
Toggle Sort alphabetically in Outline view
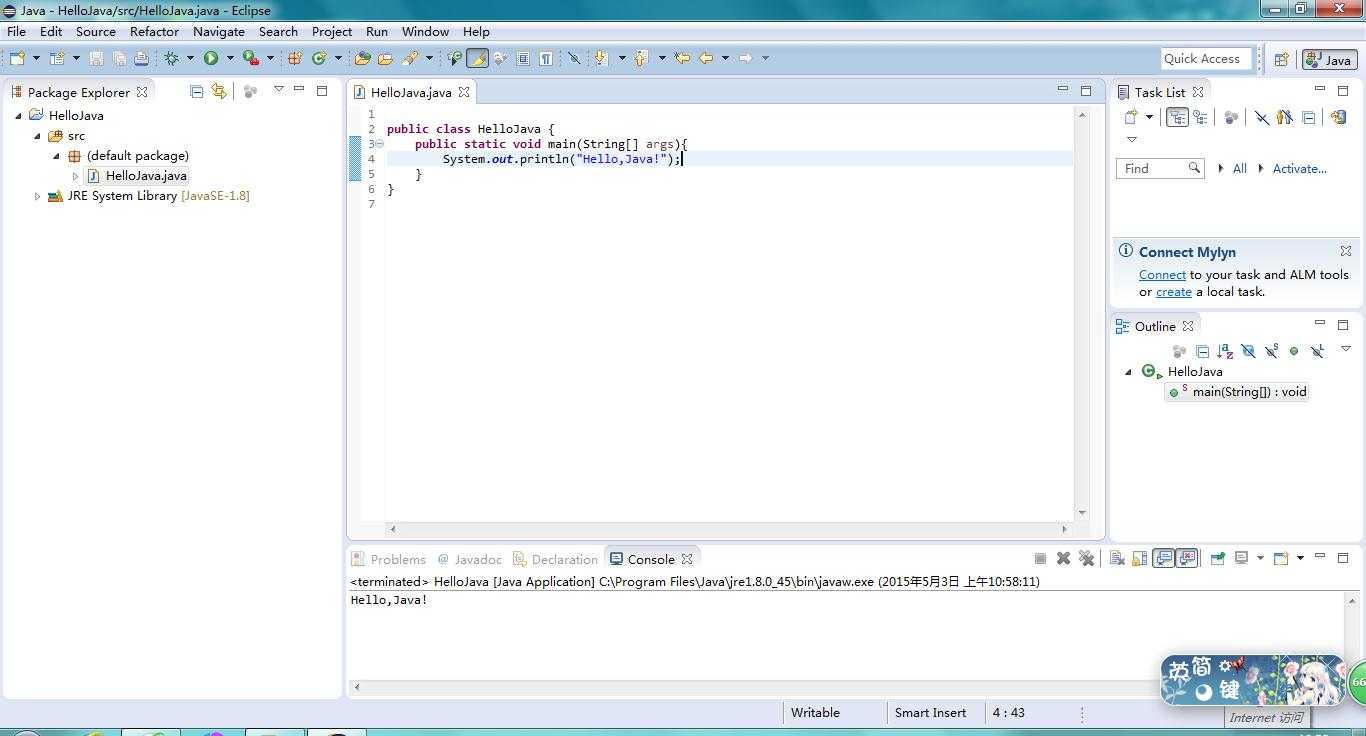coord(1226,351)
